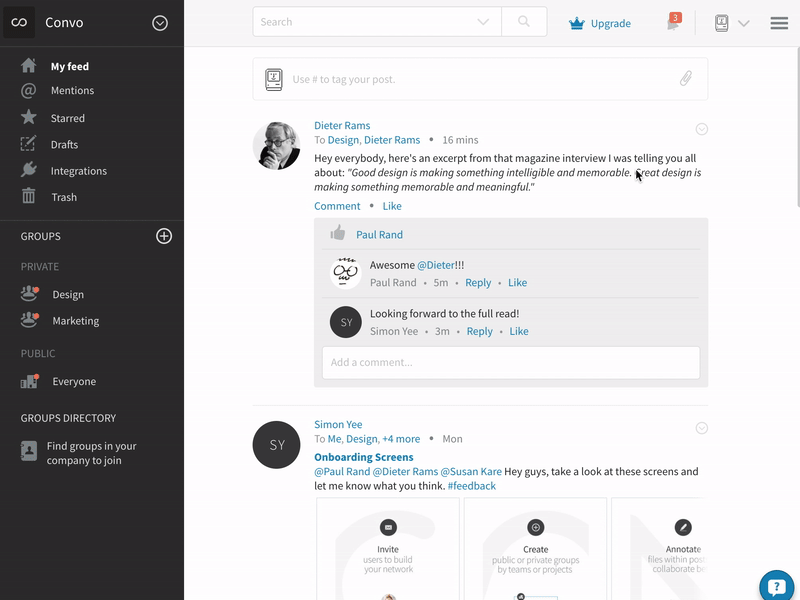Like Paul Rand's comment

click(x=517, y=283)
